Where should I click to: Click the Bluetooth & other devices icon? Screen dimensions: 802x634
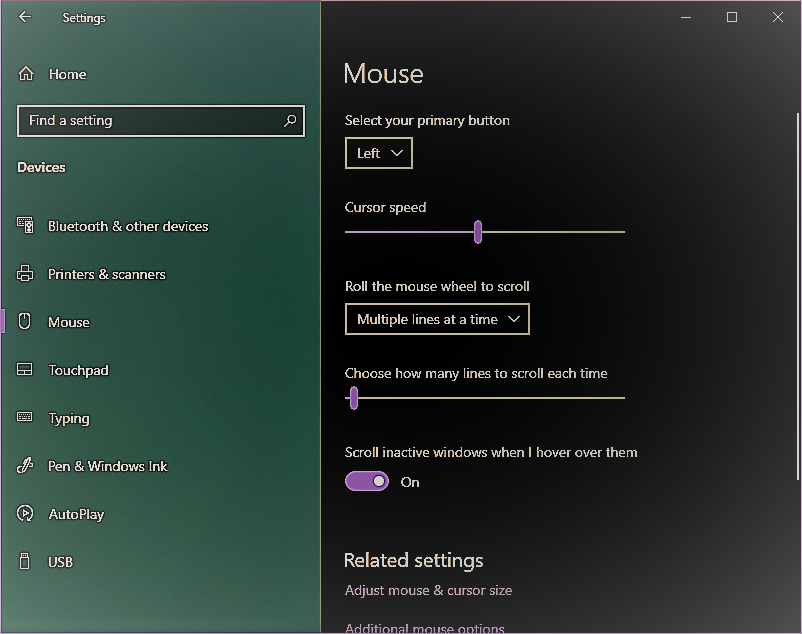tap(25, 225)
